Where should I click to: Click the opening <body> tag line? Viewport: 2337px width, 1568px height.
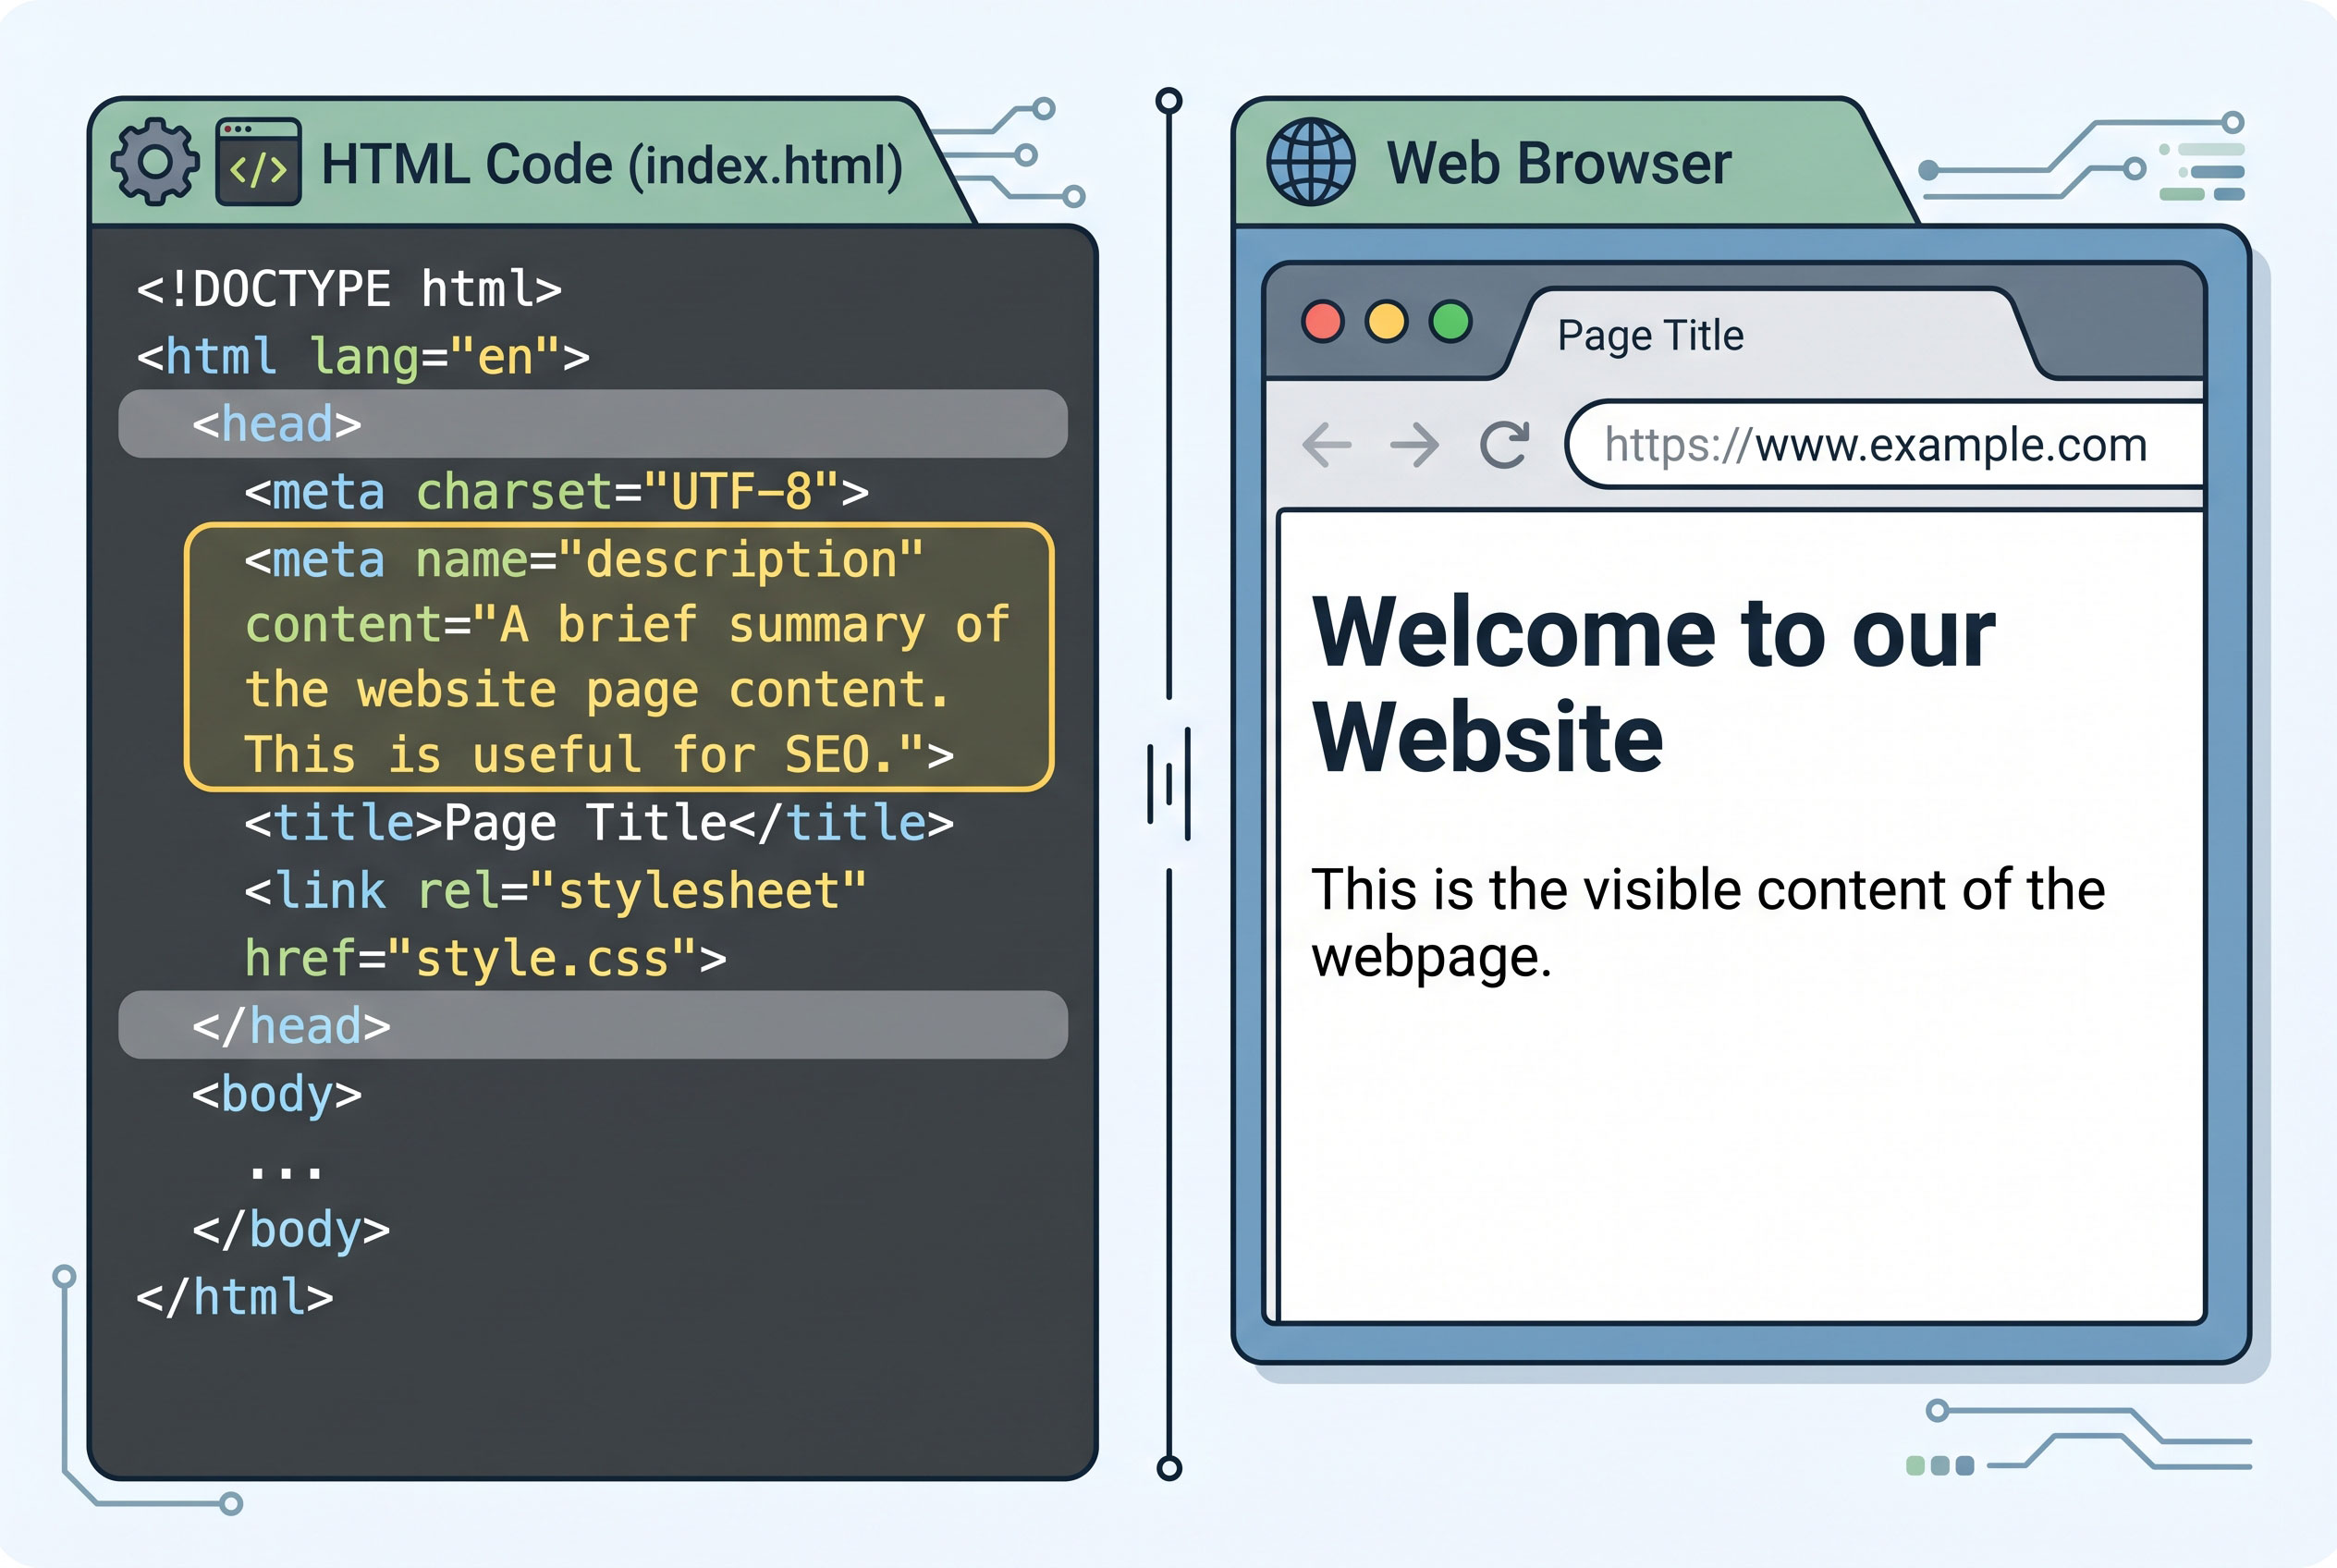(x=277, y=1095)
